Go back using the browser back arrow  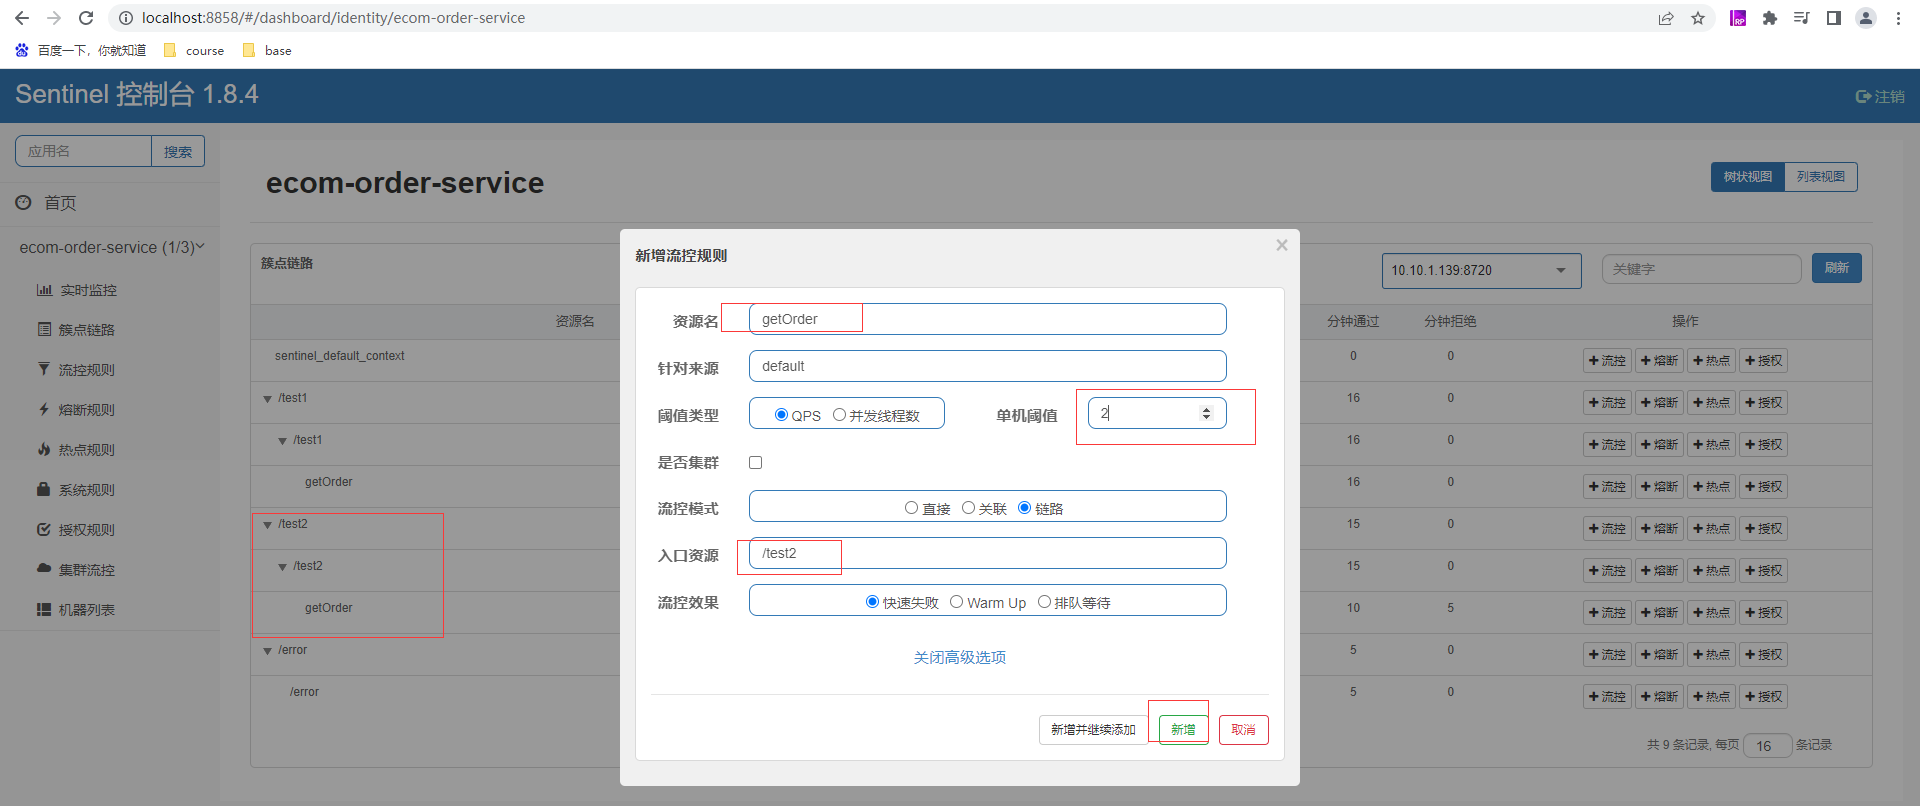click(x=22, y=18)
